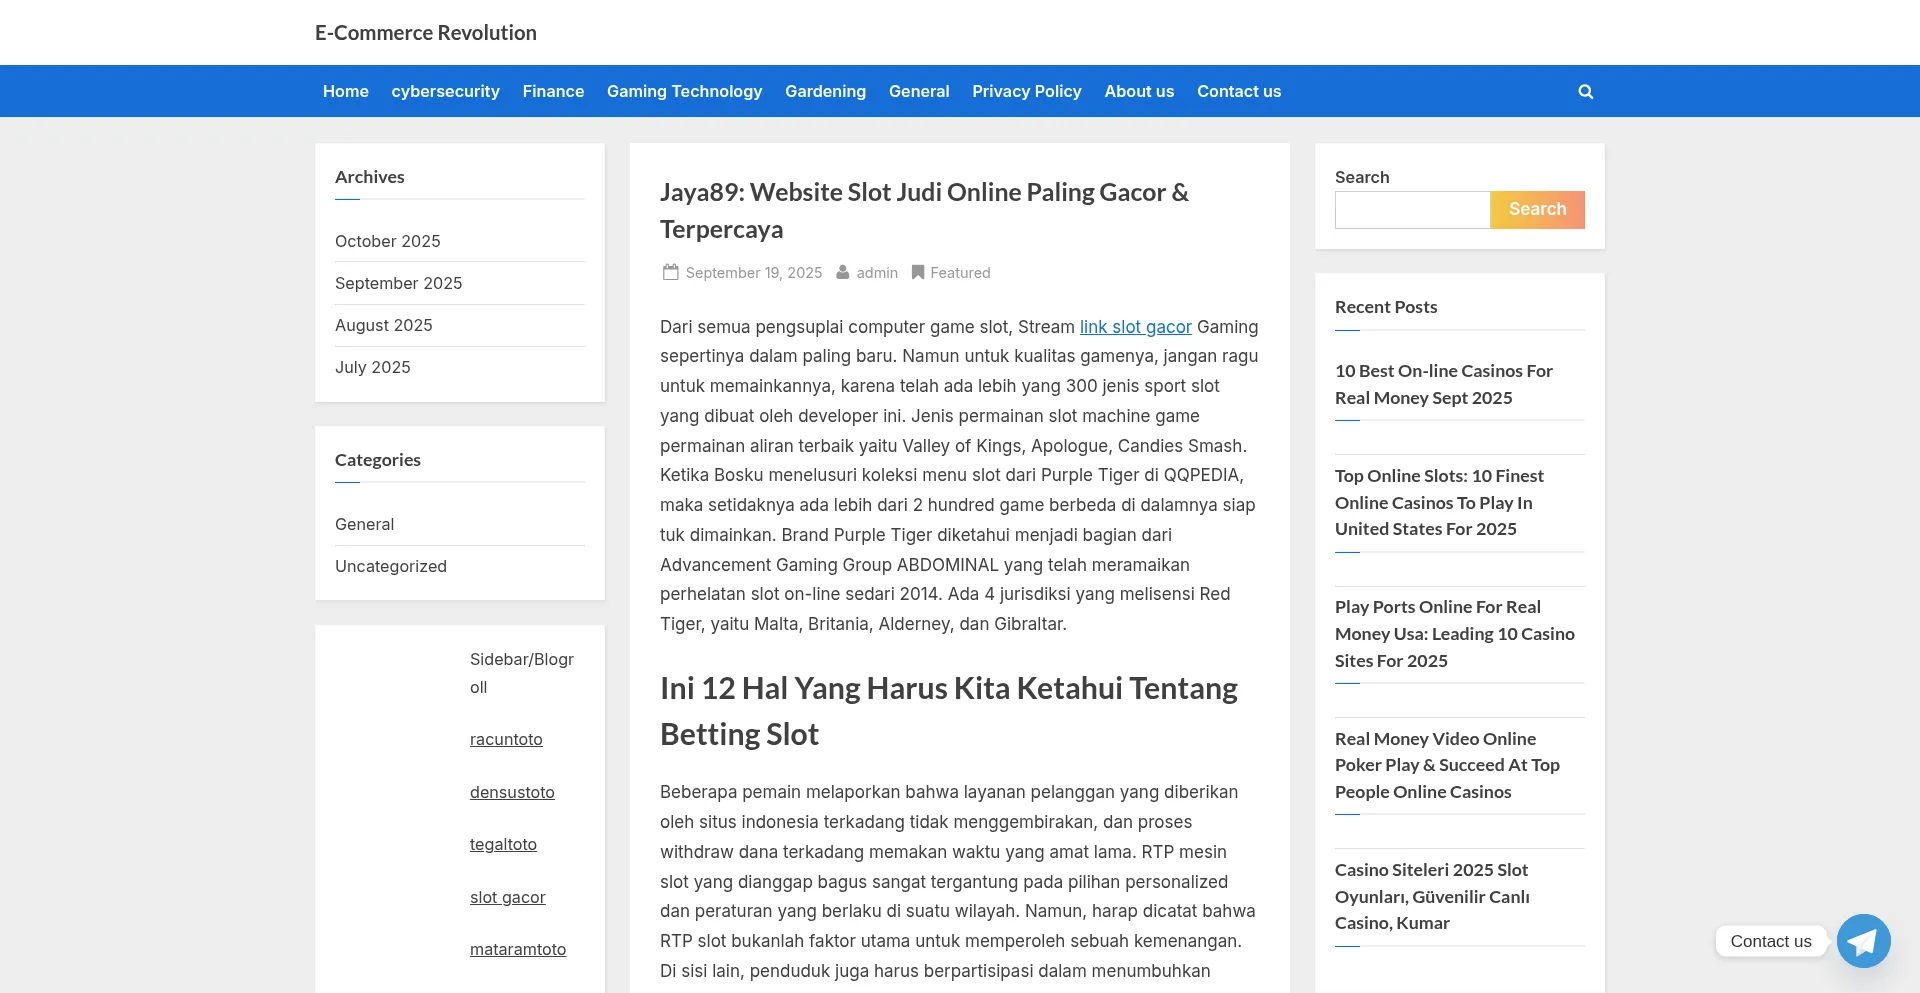Viewport: 1920px width, 993px height.
Task: Open the racuntoto blogroll link
Action: [x=506, y=739]
